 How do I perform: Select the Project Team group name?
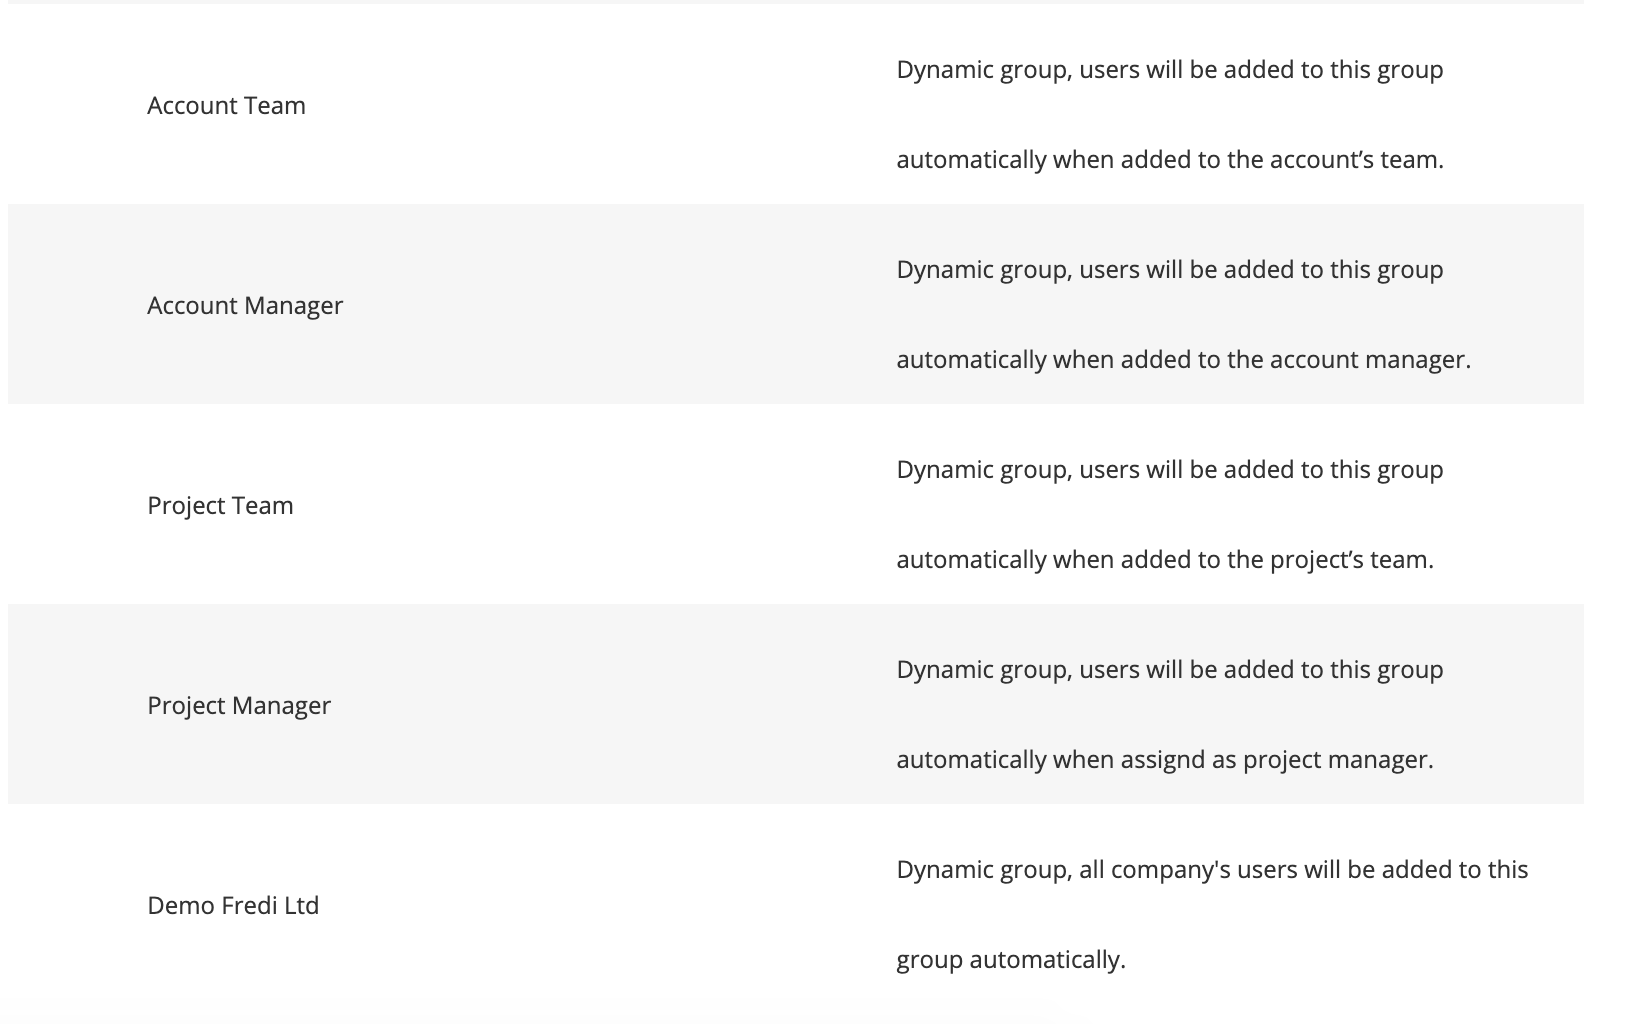click(x=220, y=505)
